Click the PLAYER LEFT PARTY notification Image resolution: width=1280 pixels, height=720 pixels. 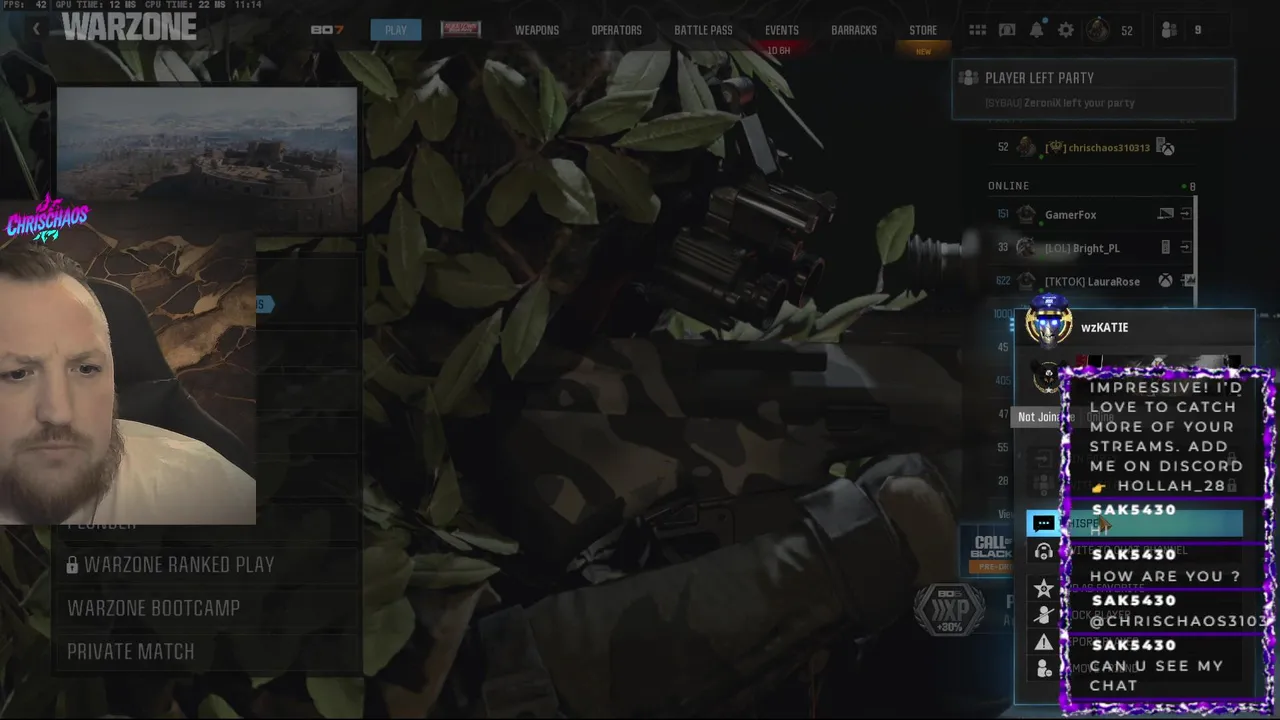click(1093, 89)
